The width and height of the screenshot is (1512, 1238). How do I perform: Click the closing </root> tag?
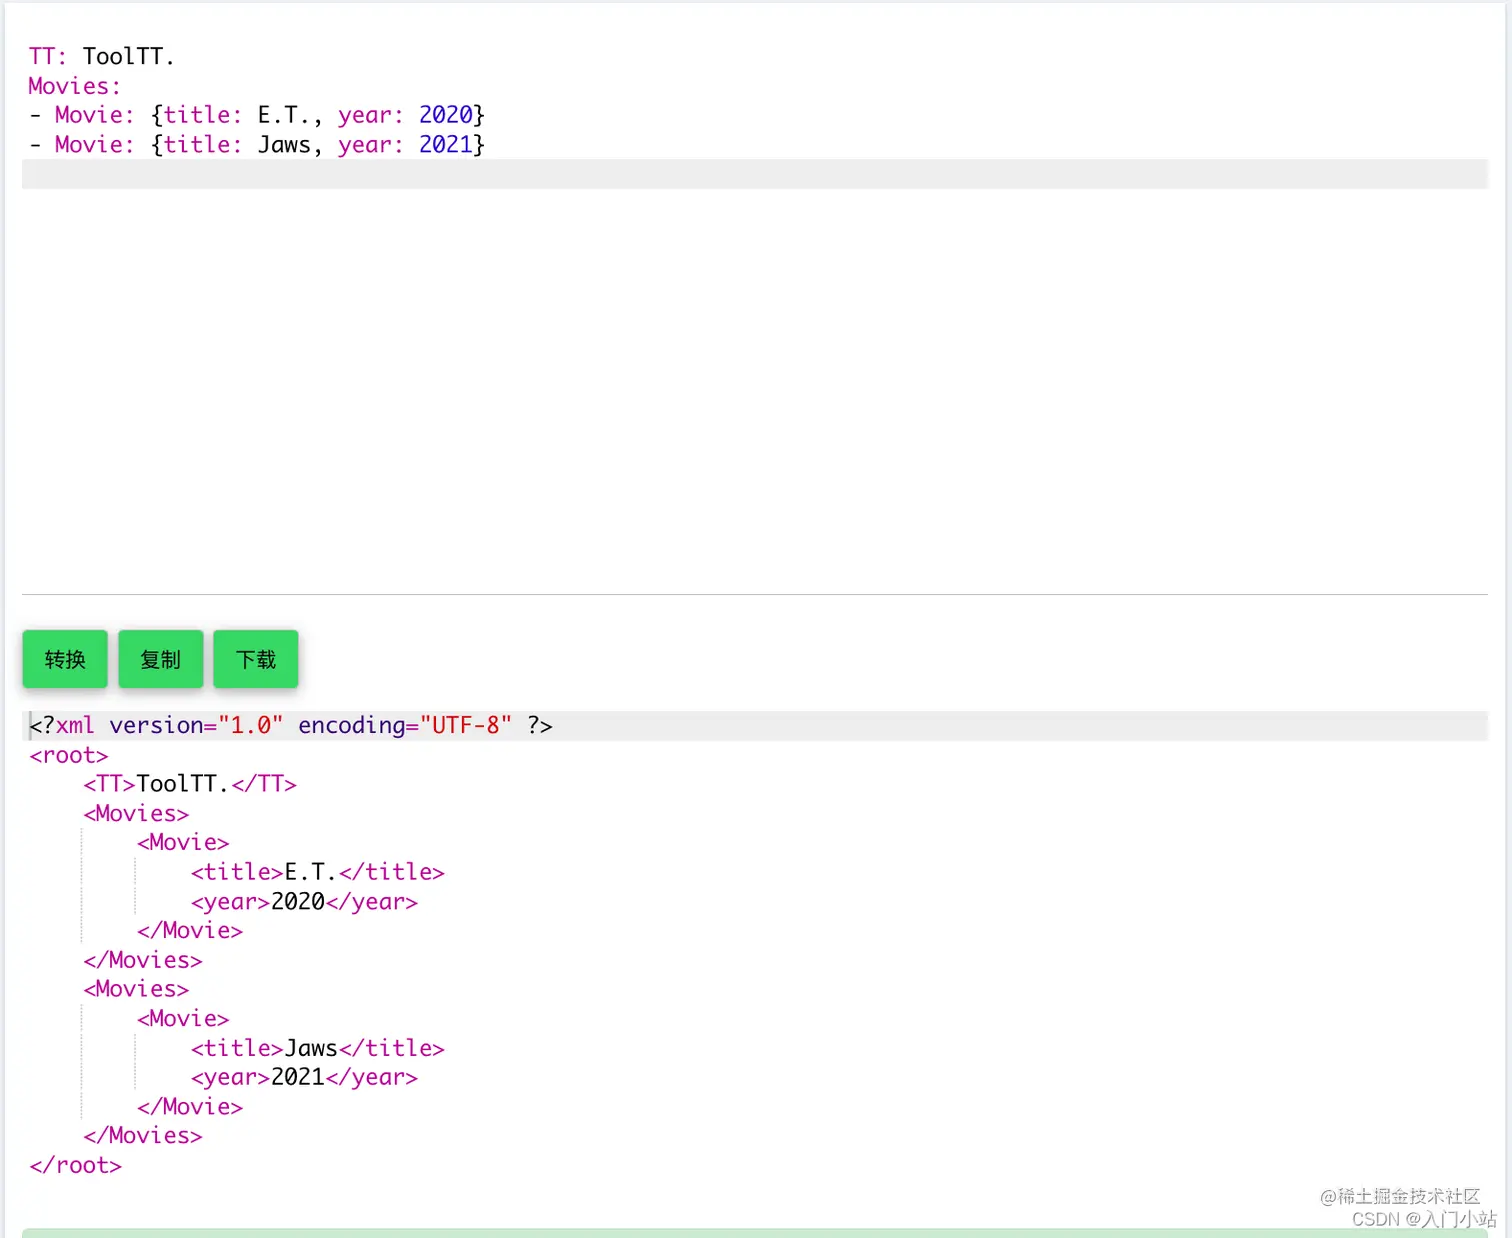pos(76,1165)
